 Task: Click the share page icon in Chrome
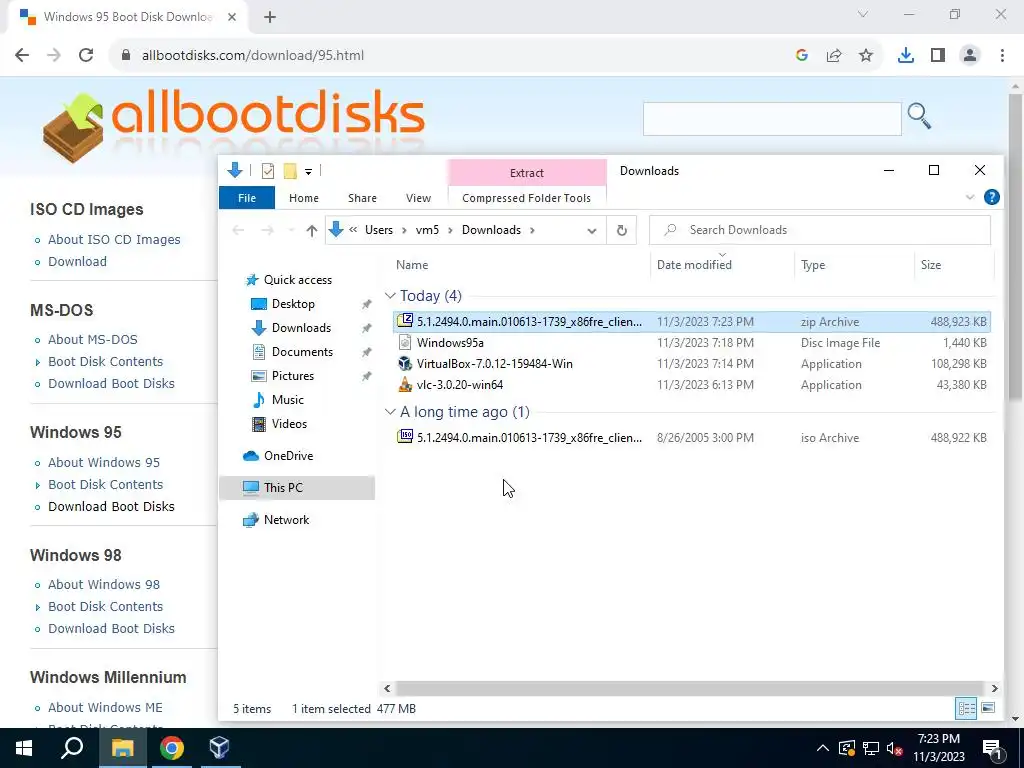(x=834, y=56)
